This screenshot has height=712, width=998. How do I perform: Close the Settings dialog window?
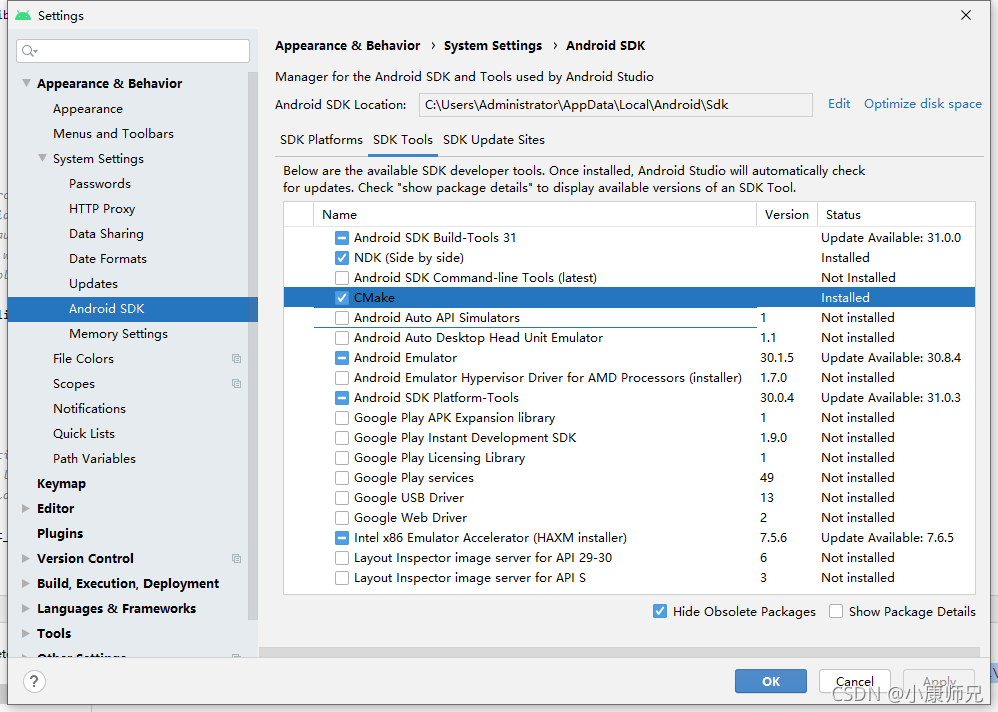click(966, 15)
